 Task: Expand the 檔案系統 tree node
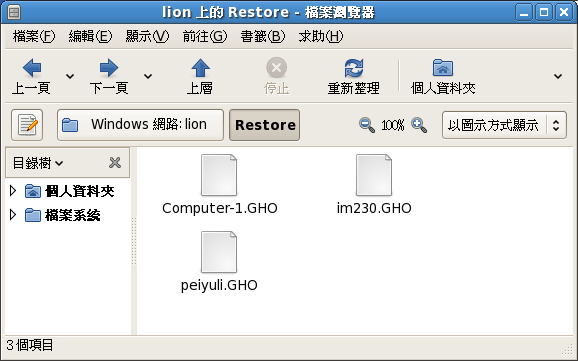click(13, 215)
